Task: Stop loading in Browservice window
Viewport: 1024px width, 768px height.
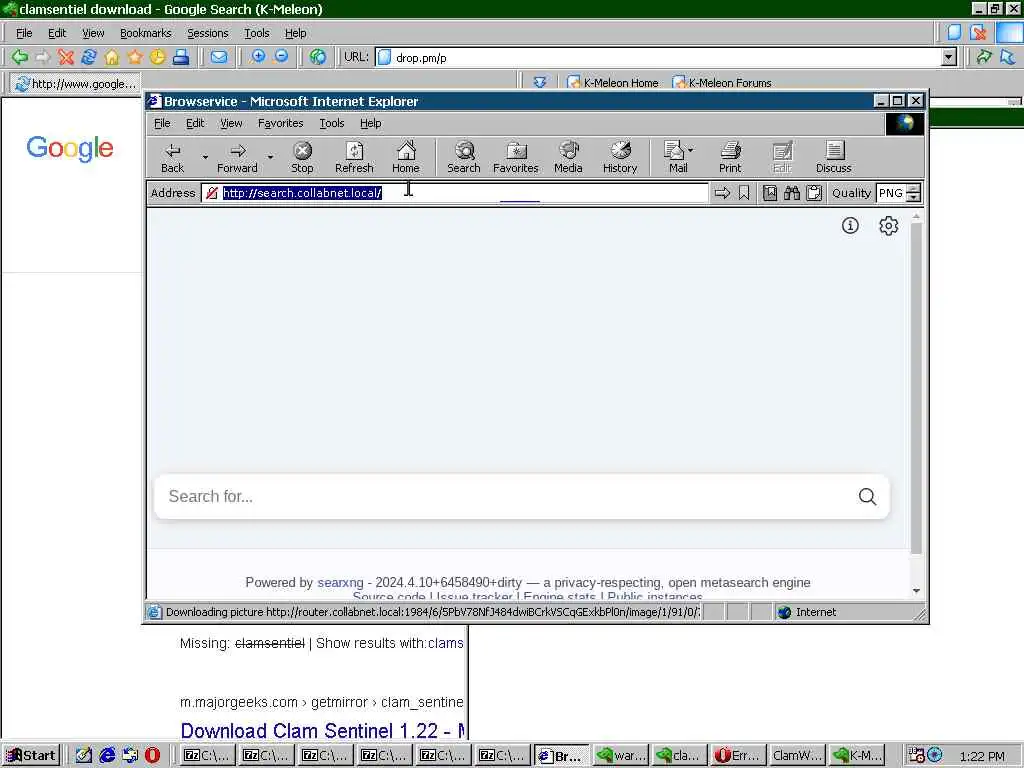Action: 302,158
